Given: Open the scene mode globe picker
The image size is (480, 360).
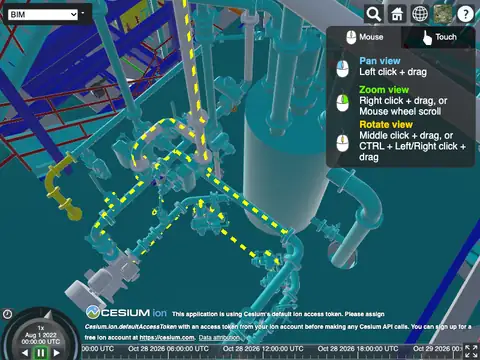Looking at the screenshot, I should [420, 14].
